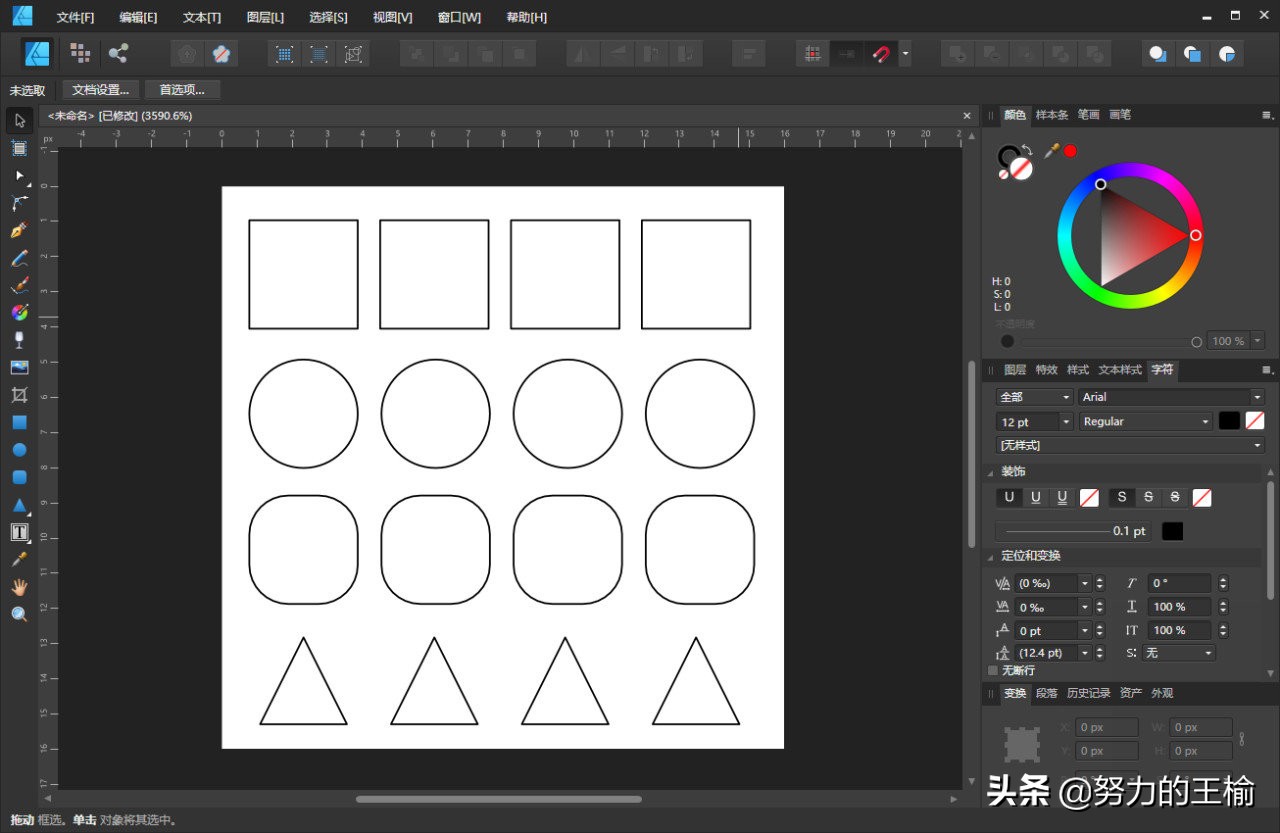Viewport: 1280px width, 833px height.
Task: Open the 视图 menu
Action: click(x=392, y=17)
